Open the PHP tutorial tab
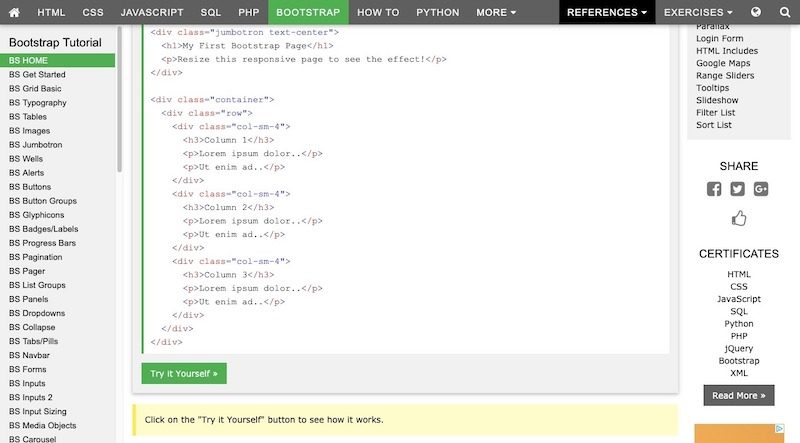 pos(248,12)
